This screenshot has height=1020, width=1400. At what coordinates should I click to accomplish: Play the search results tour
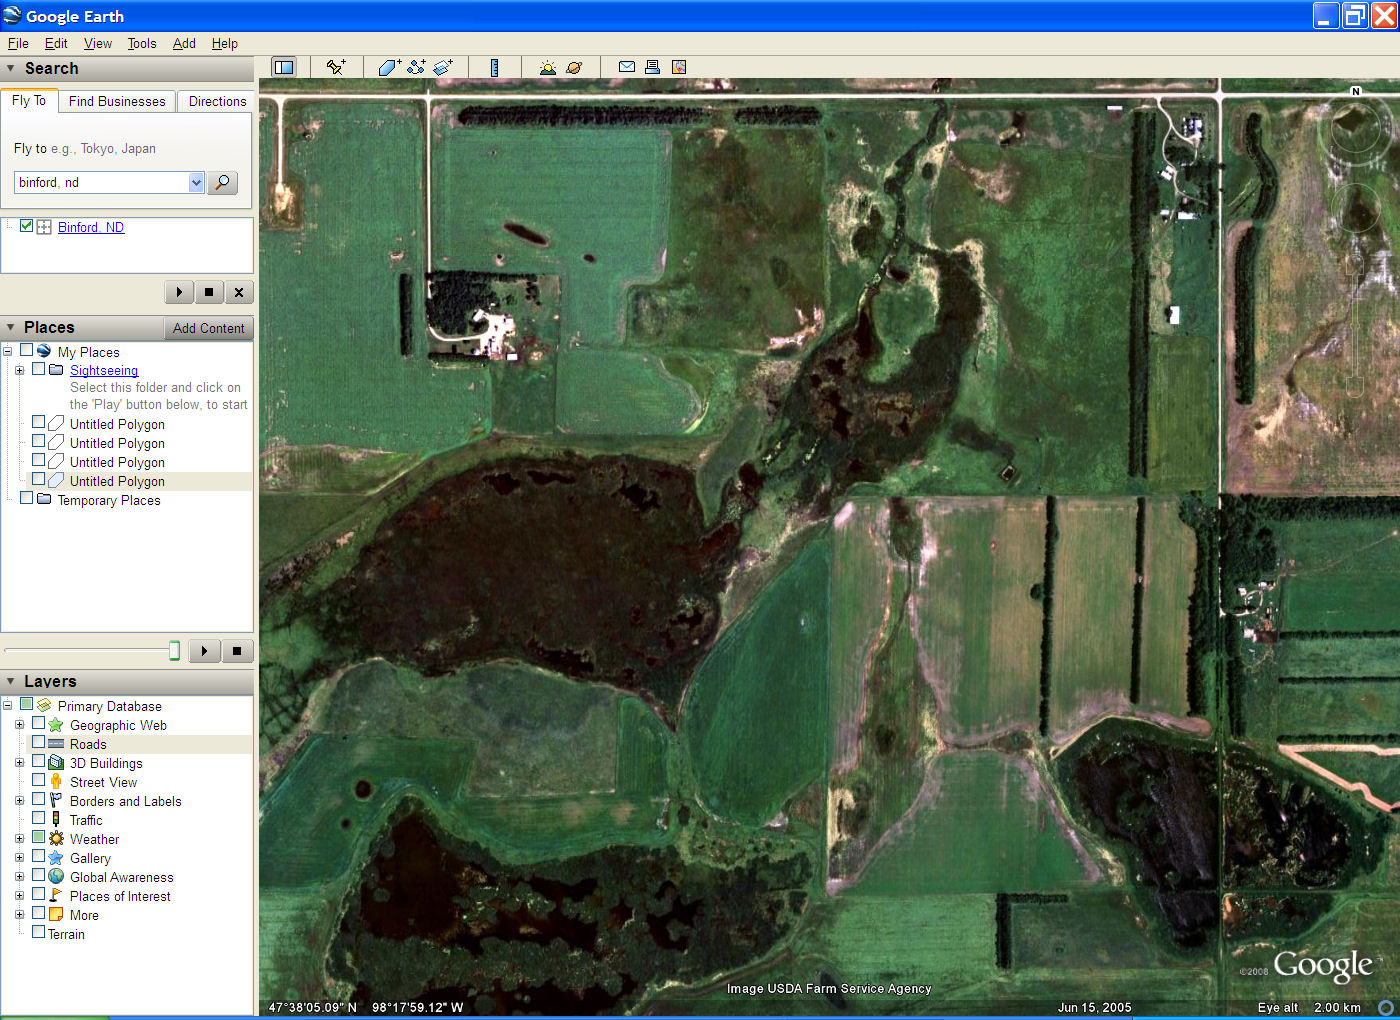(x=179, y=292)
